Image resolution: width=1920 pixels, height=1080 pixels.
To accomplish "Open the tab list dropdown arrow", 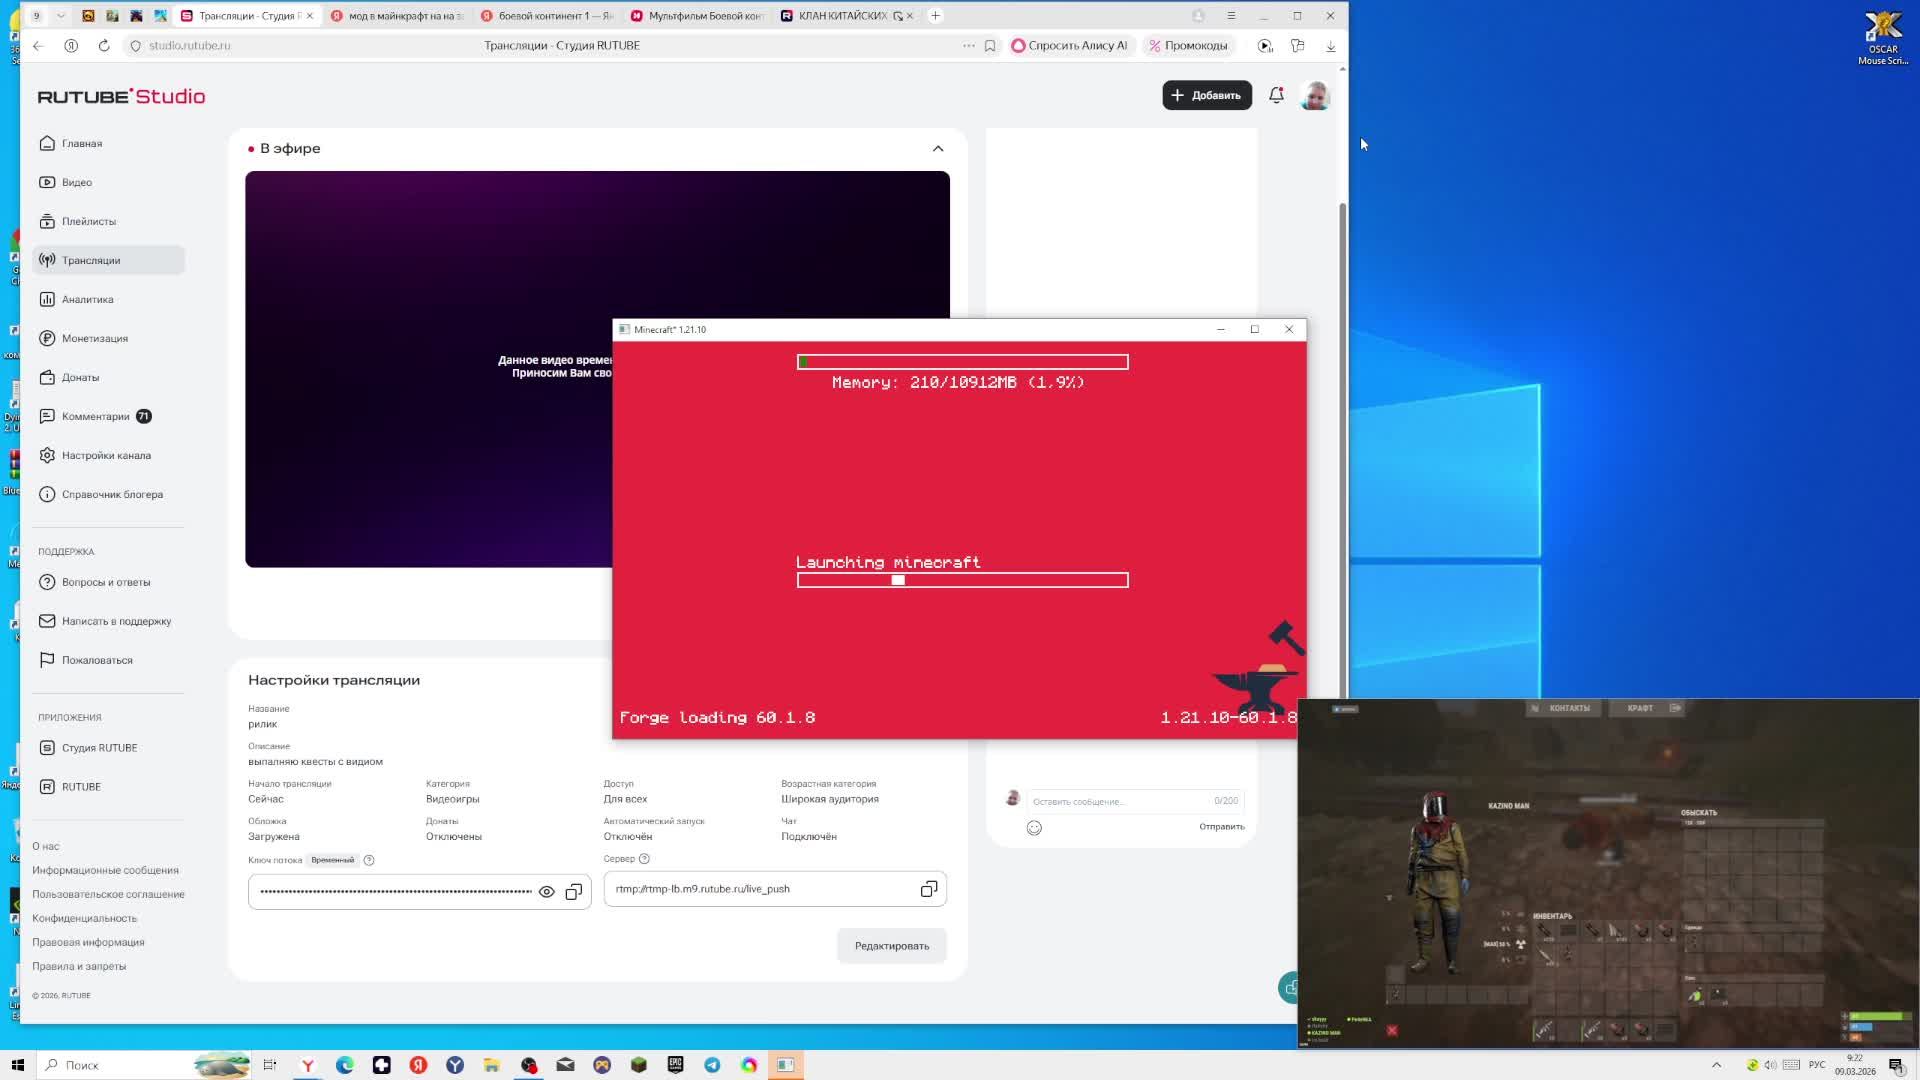I will 61,16.
